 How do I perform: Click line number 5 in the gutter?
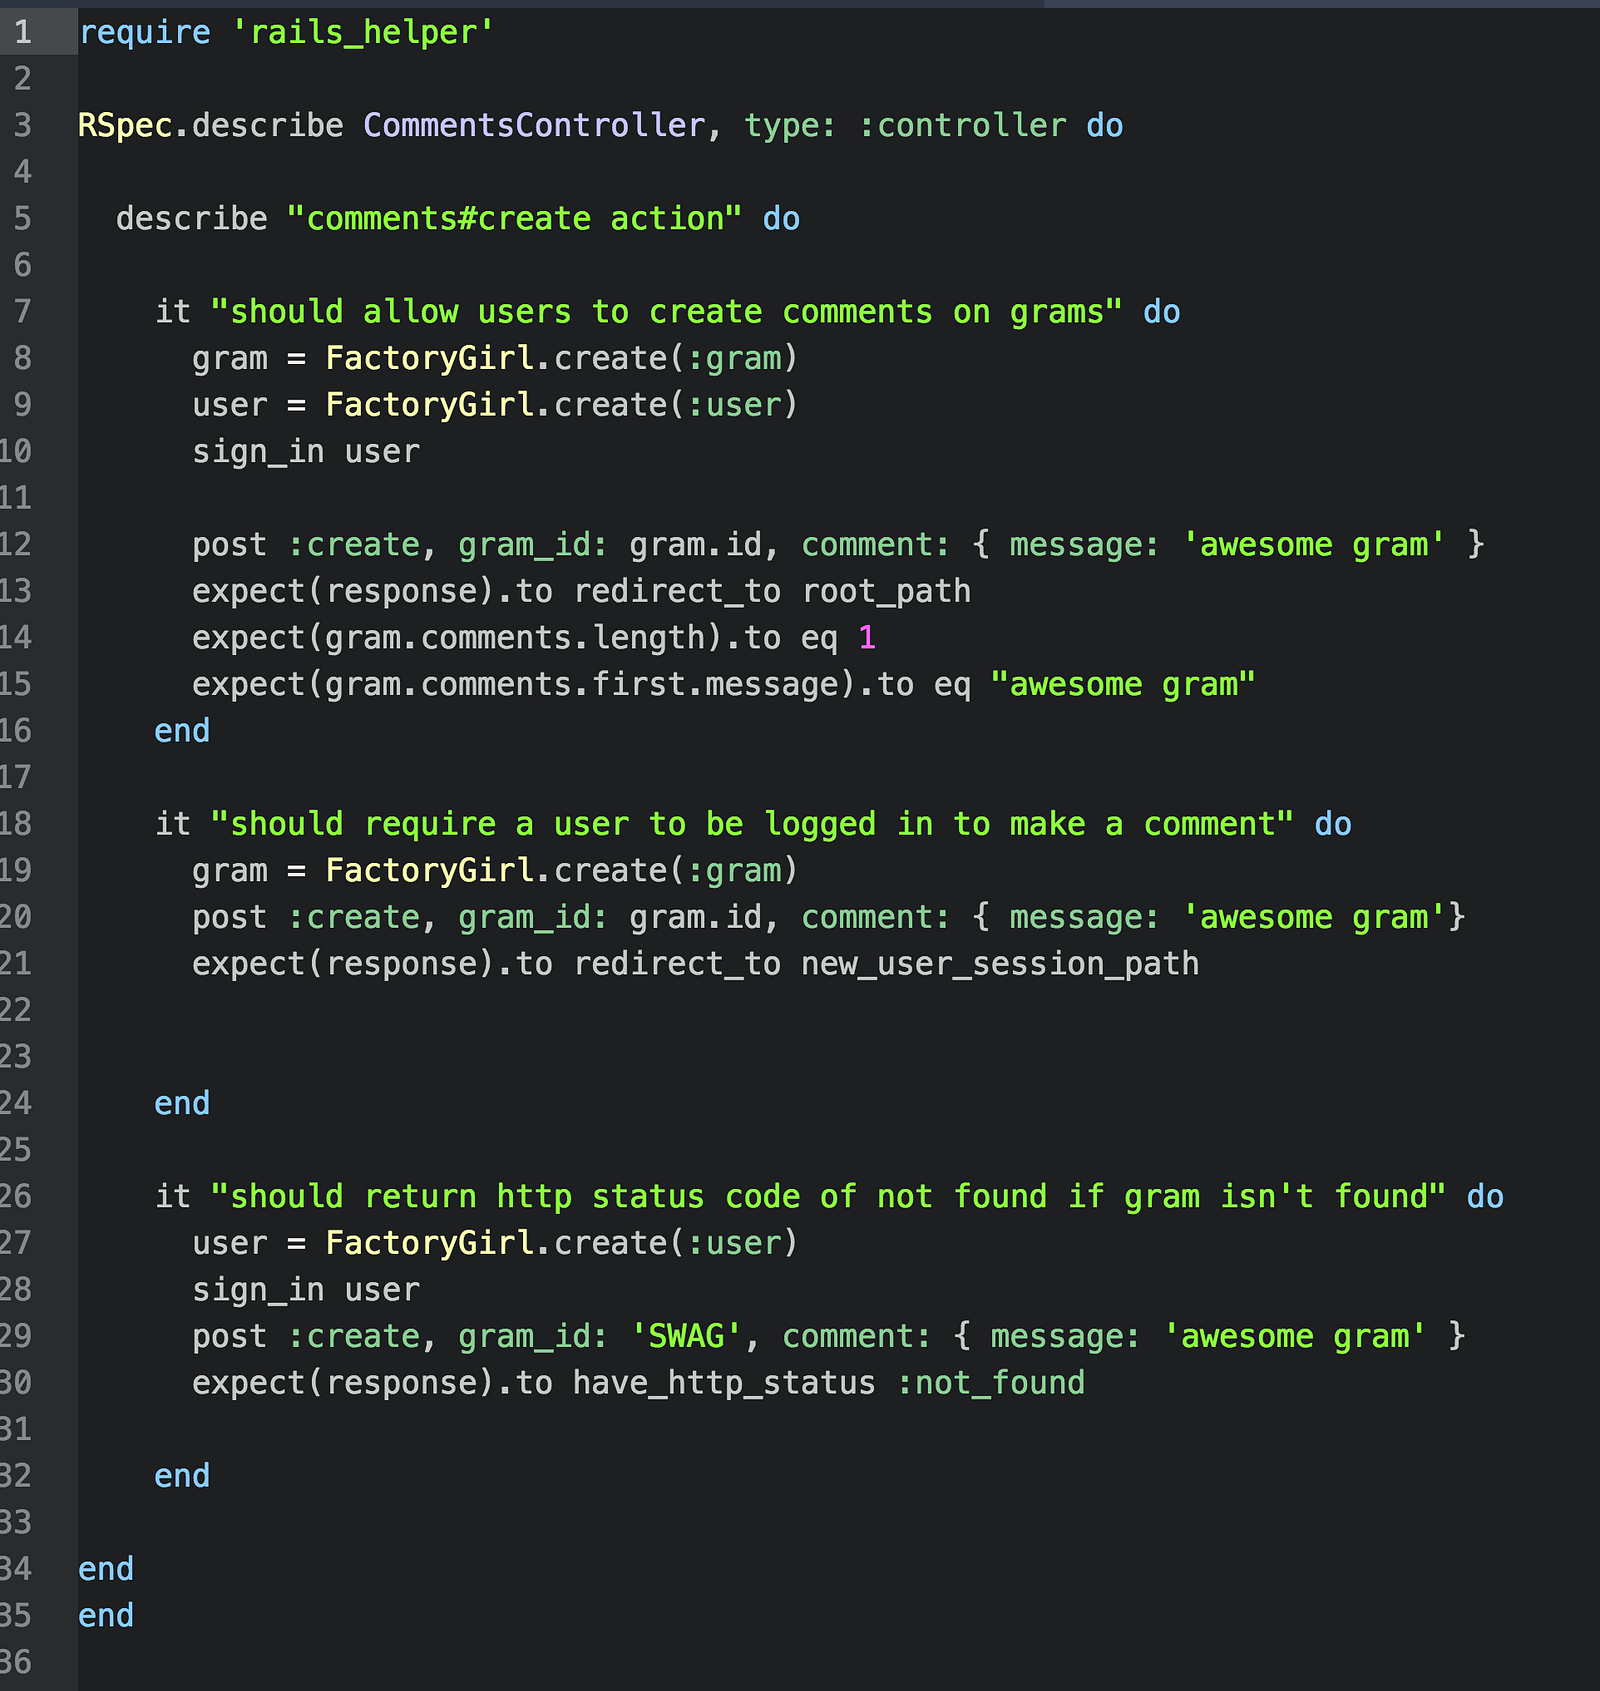click(23, 218)
